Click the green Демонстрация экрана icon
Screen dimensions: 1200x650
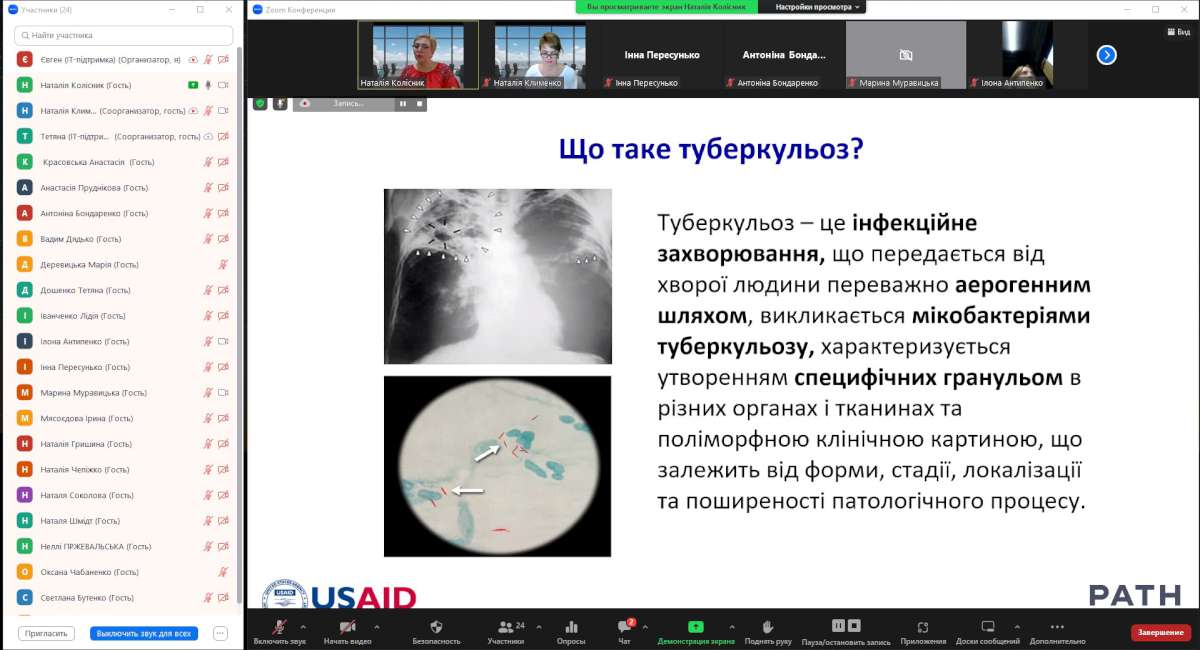tap(695, 627)
